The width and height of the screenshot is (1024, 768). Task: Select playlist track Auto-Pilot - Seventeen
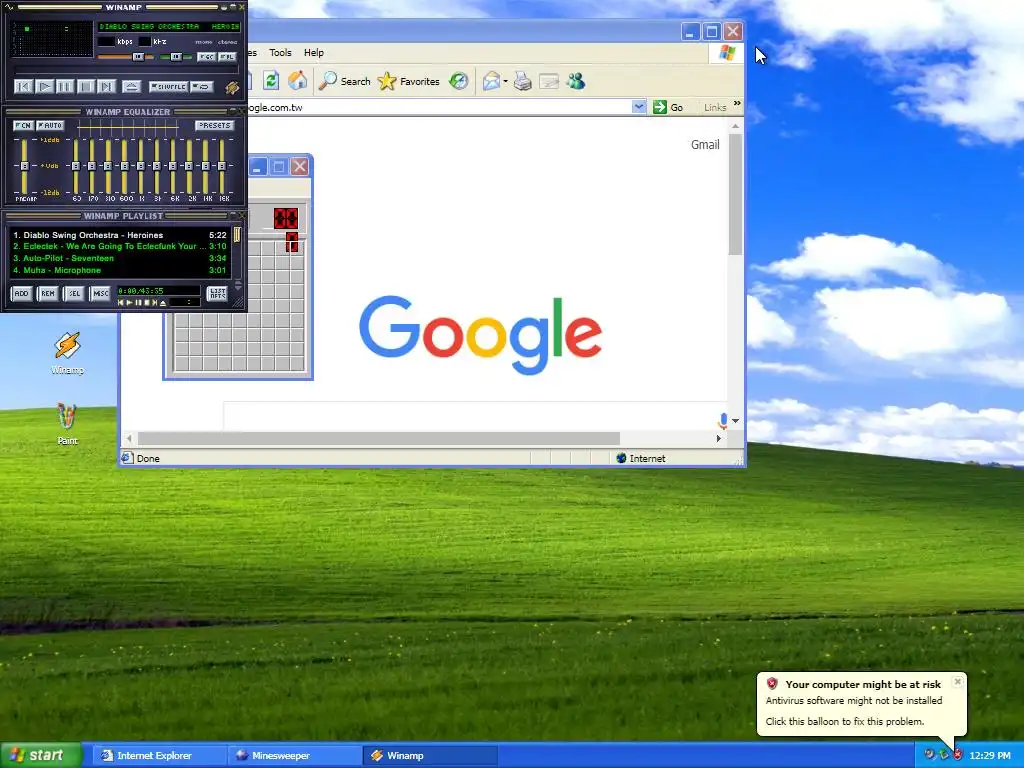(x=120, y=258)
